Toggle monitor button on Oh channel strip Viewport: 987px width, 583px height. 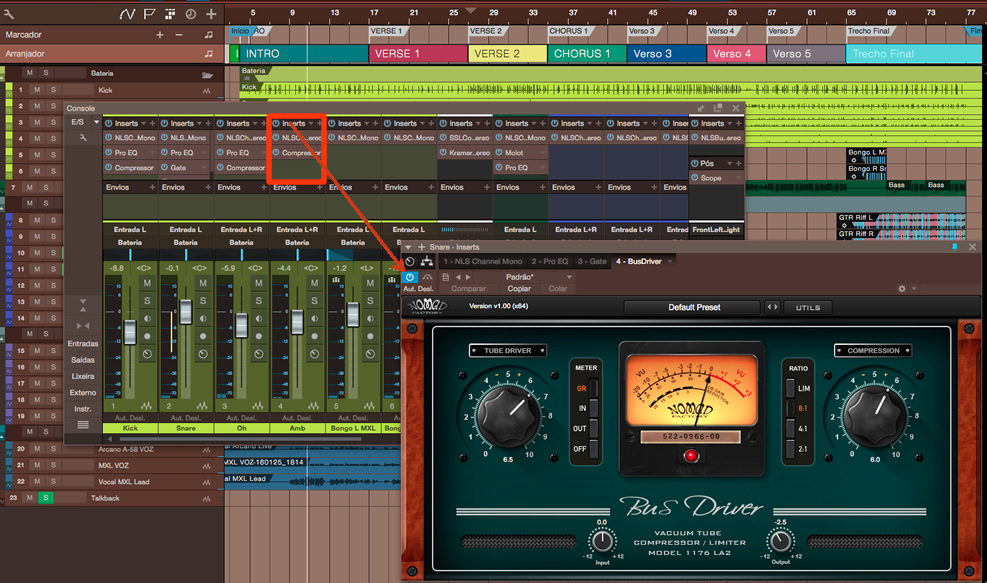point(259,319)
